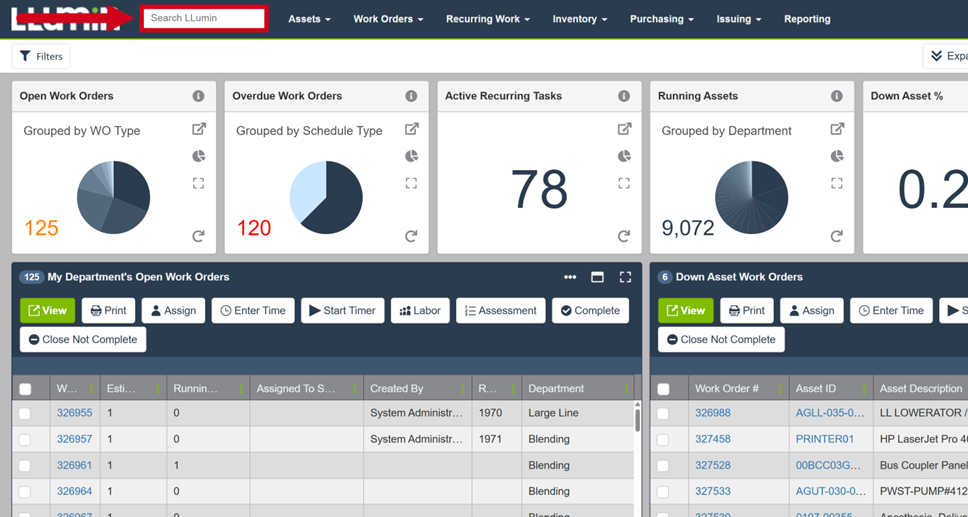Open info icon on Open Work Orders card
Image resolution: width=968 pixels, height=517 pixels.
pyautogui.click(x=198, y=96)
